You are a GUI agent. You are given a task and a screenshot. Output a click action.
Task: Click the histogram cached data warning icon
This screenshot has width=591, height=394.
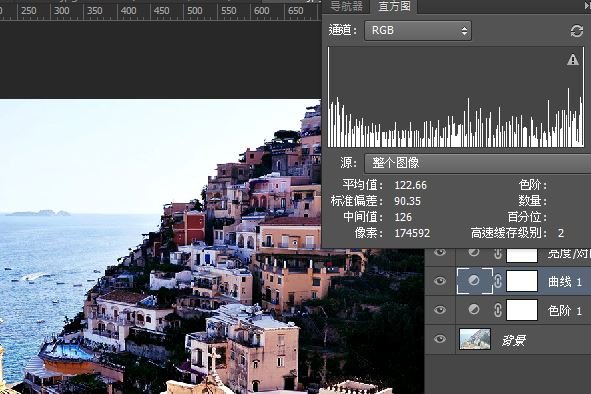click(573, 60)
